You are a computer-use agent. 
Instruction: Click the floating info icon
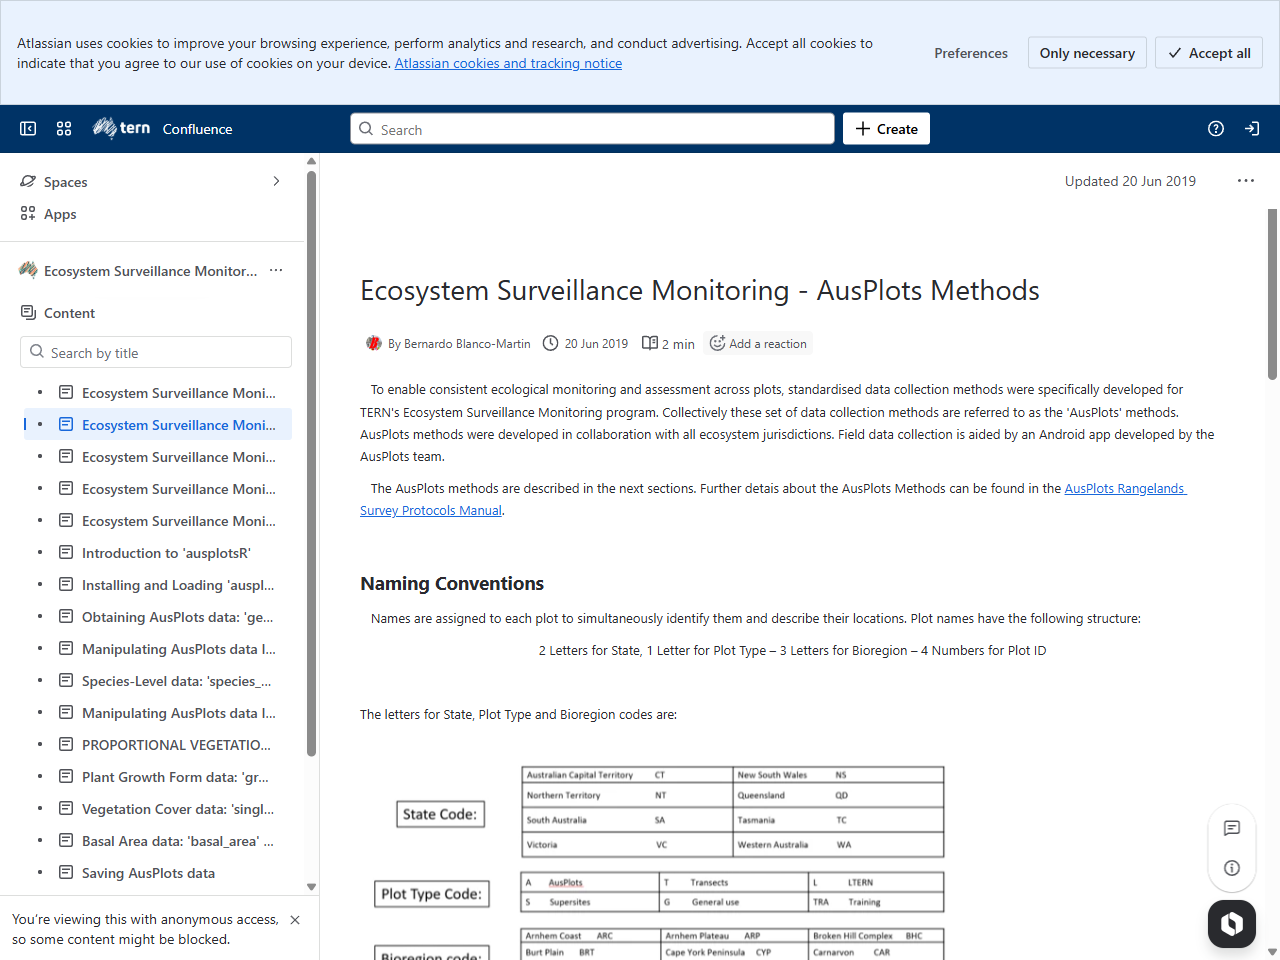(x=1231, y=867)
